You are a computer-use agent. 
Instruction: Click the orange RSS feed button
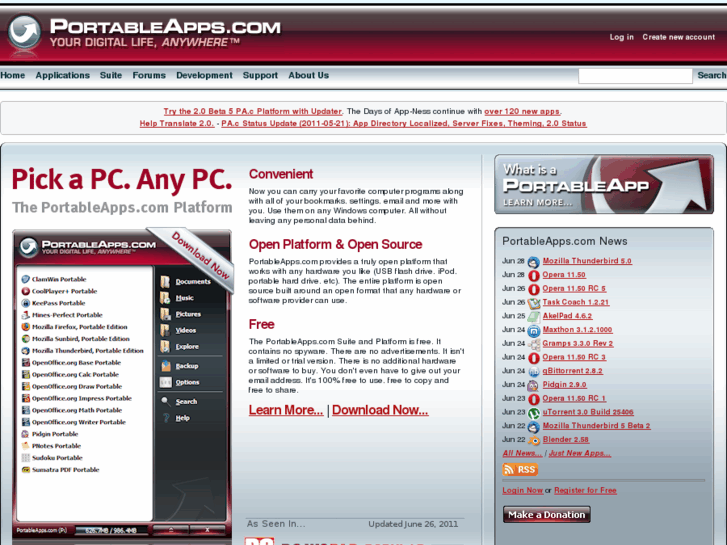[x=520, y=469]
